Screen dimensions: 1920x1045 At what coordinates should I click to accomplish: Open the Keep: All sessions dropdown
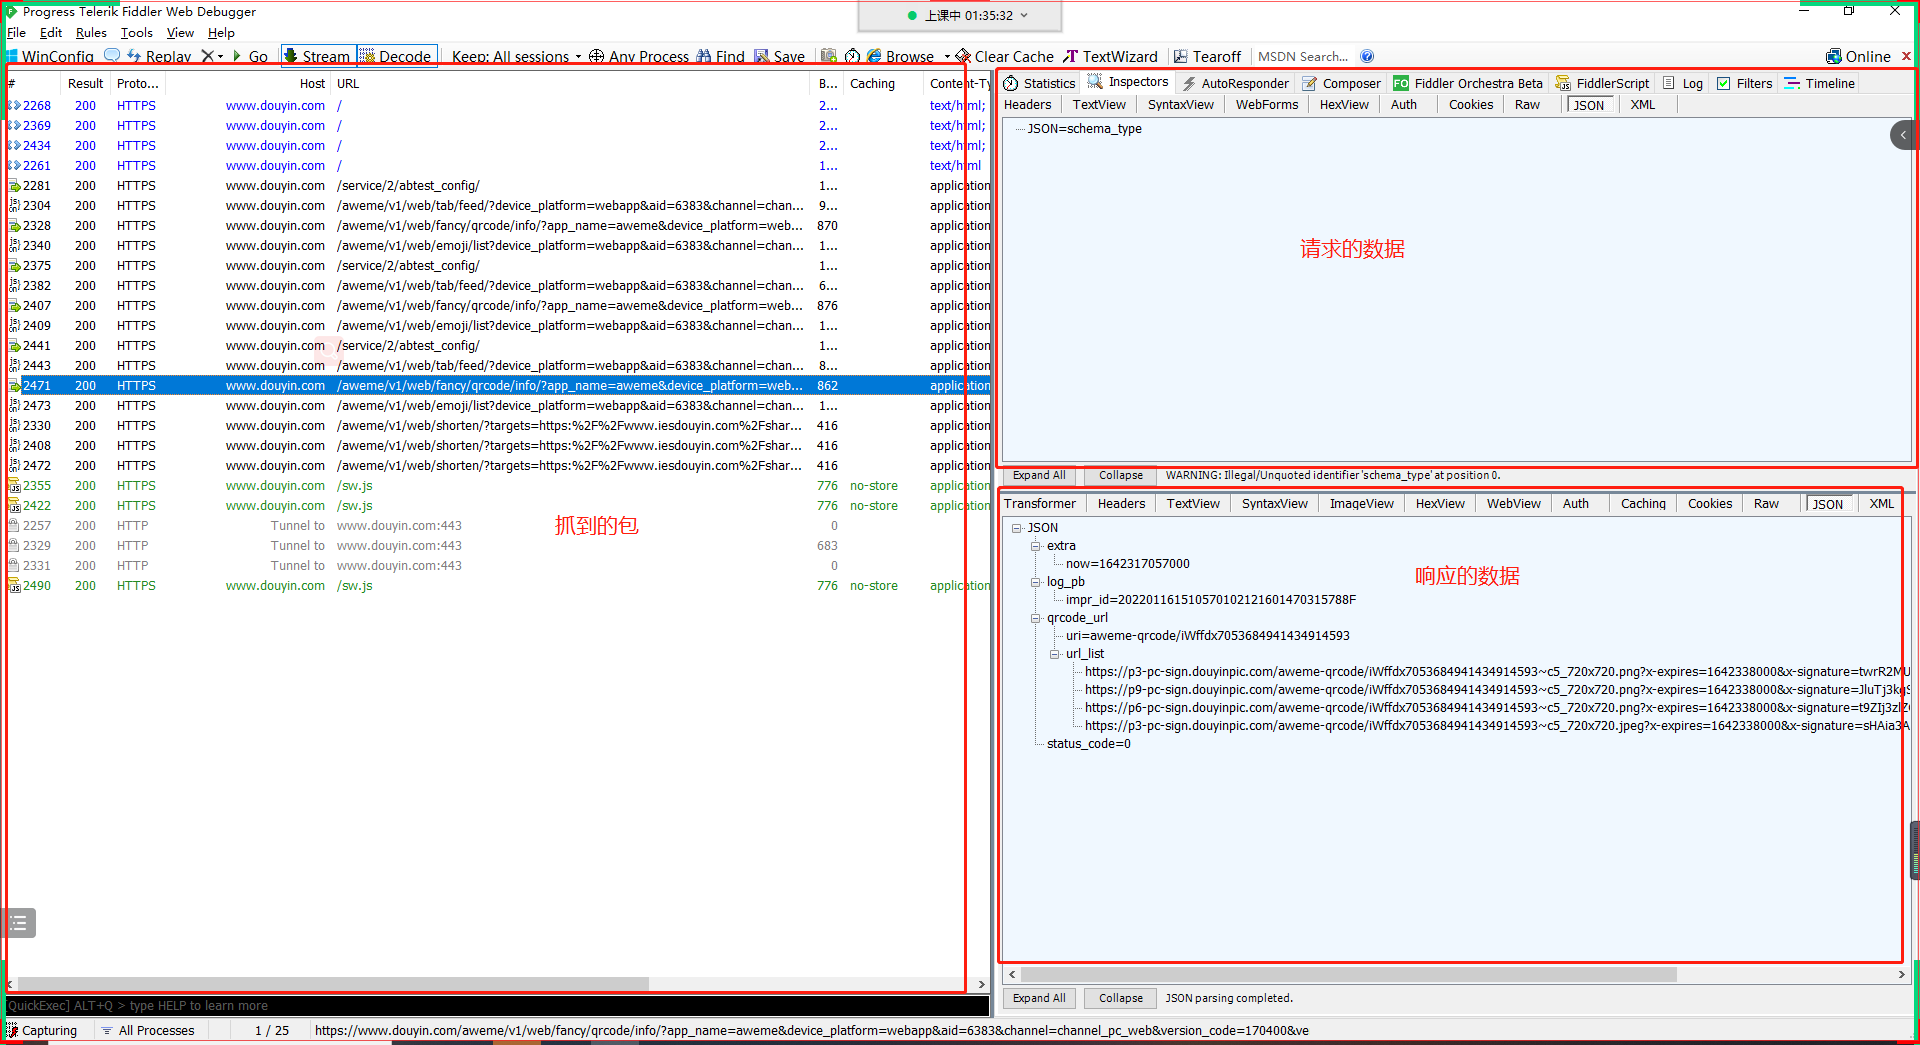pyautogui.click(x=516, y=57)
